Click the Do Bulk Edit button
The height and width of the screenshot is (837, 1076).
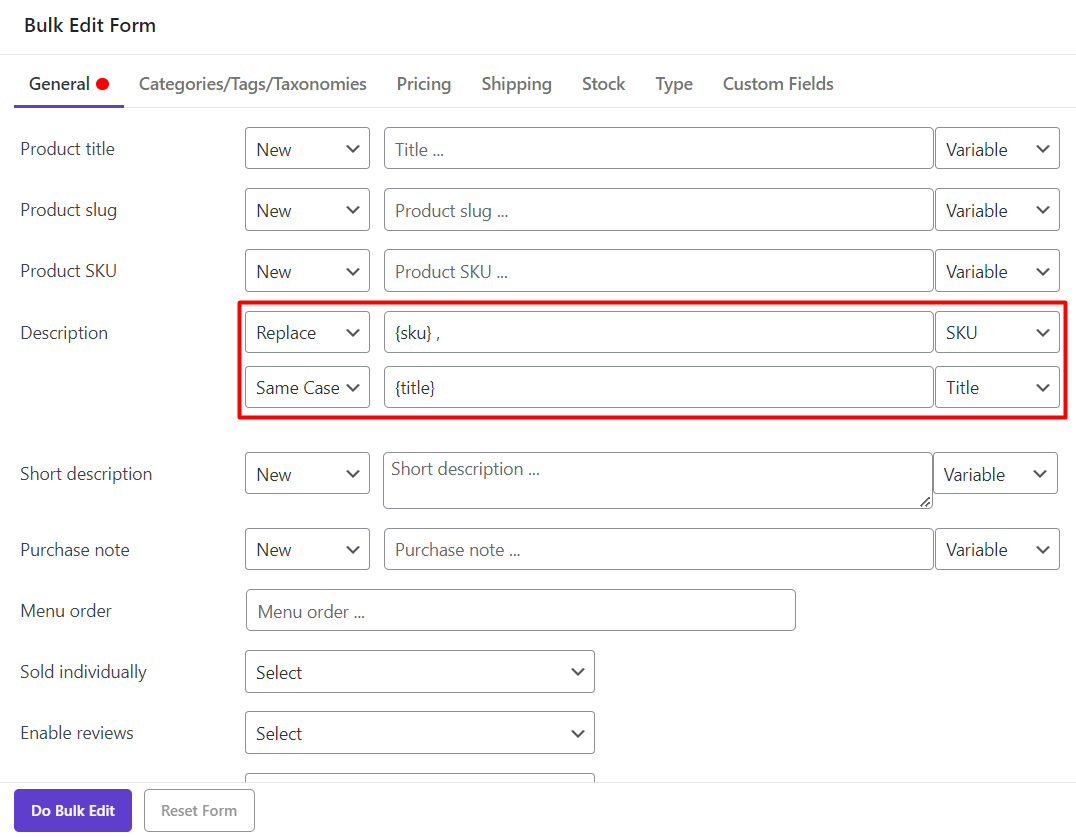(x=73, y=811)
